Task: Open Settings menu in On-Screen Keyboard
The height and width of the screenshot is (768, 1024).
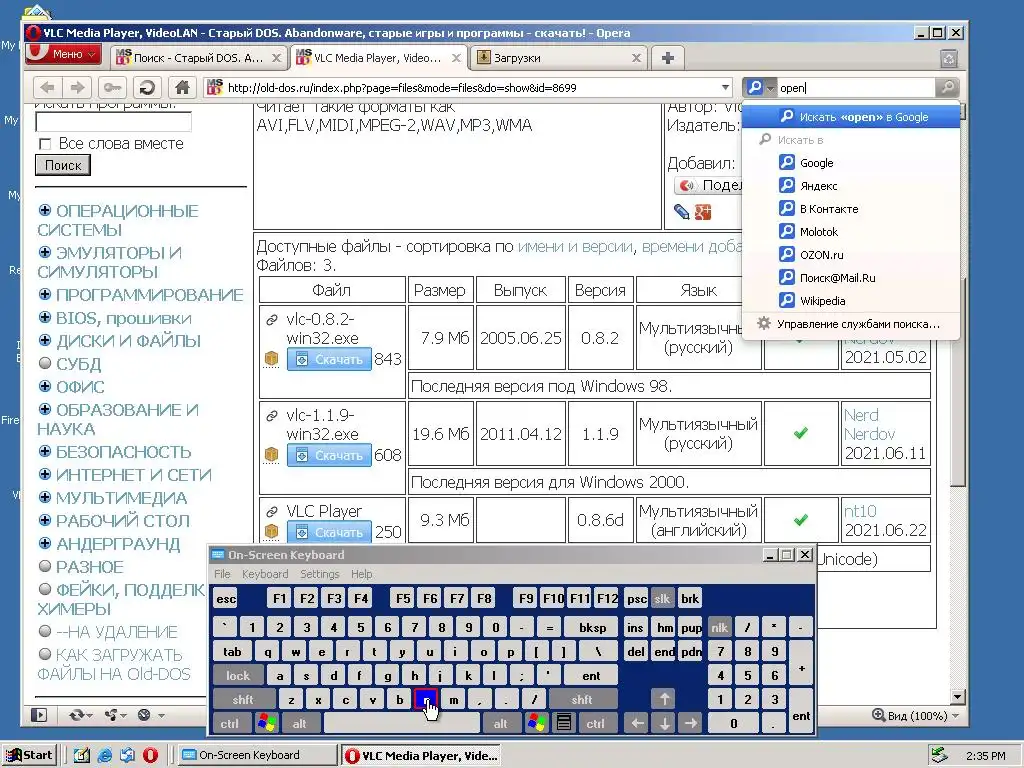Action: coord(319,574)
